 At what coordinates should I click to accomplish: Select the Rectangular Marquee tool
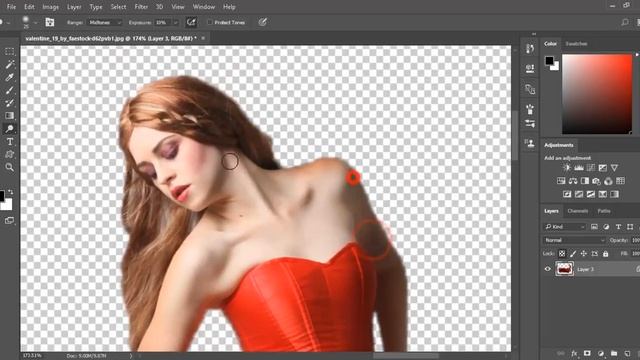pyautogui.click(x=9, y=51)
